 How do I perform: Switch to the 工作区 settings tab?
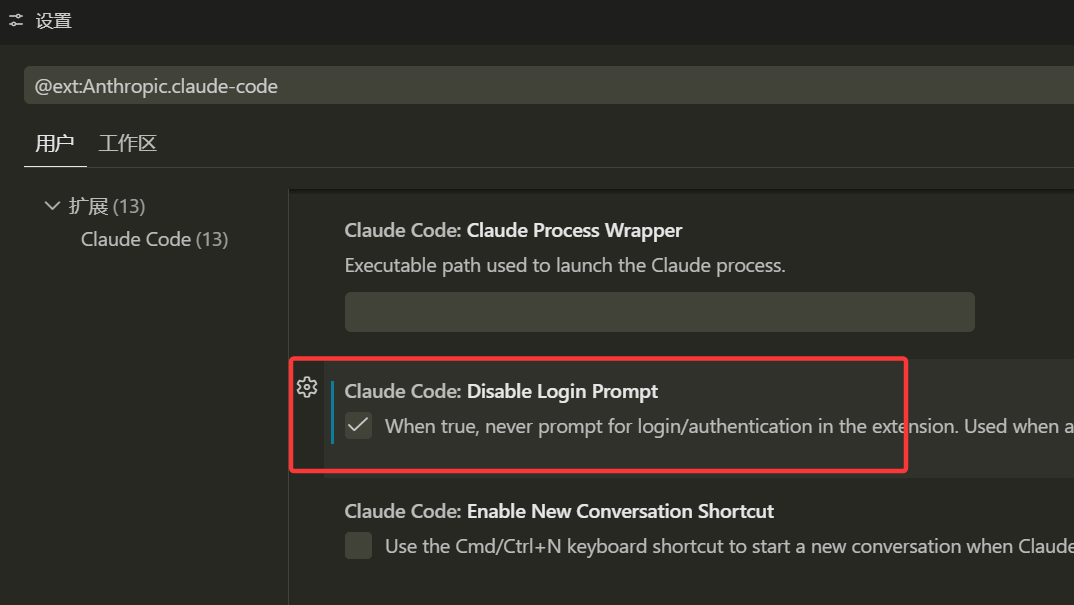click(x=127, y=143)
